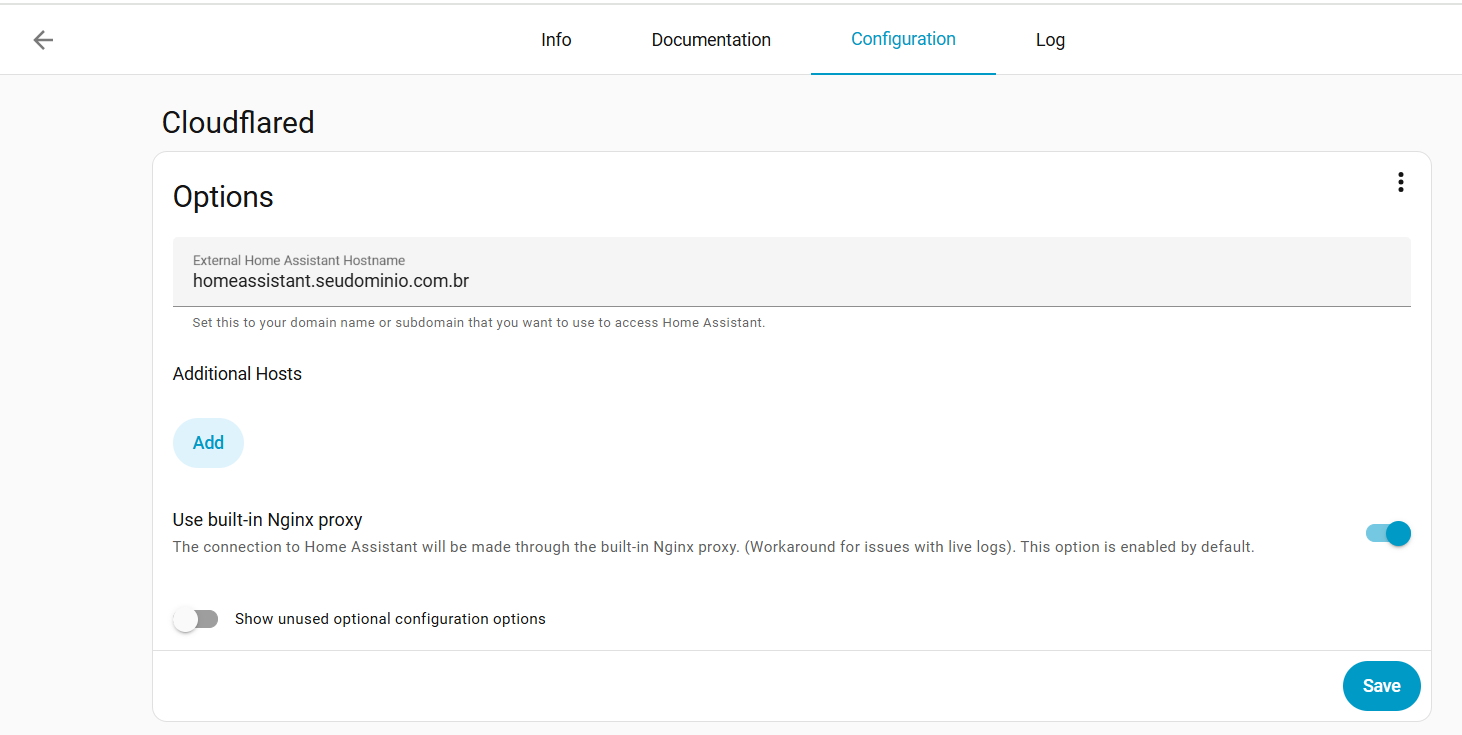Click the three-dot menu on the Options card
Viewport: 1462px width, 735px height.
tap(1400, 182)
